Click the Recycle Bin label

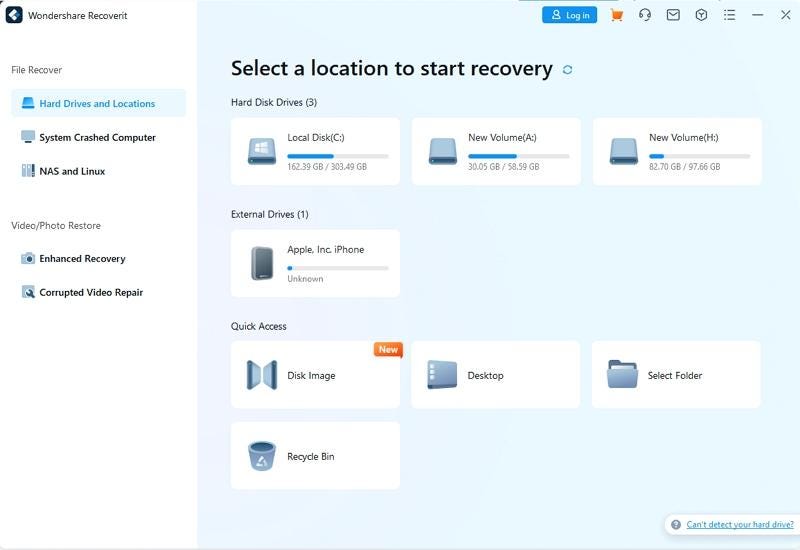tap(311, 457)
